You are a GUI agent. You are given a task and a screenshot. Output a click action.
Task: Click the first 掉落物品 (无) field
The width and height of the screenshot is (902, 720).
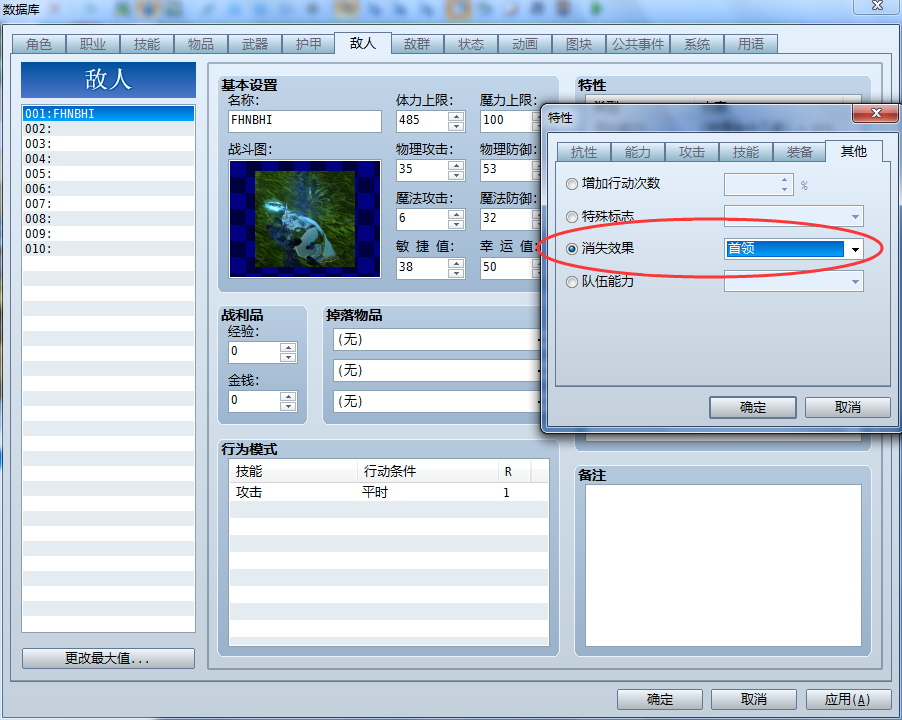tap(436, 340)
